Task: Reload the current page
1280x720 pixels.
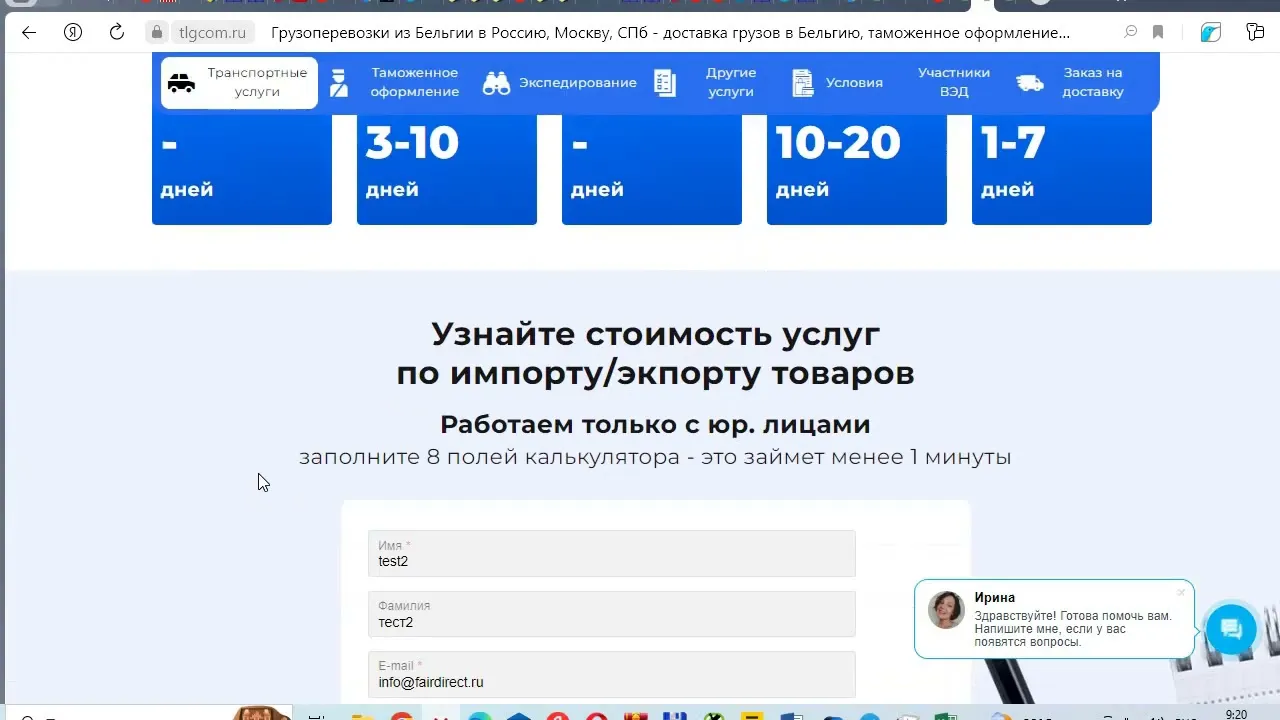Action: coord(117,32)
